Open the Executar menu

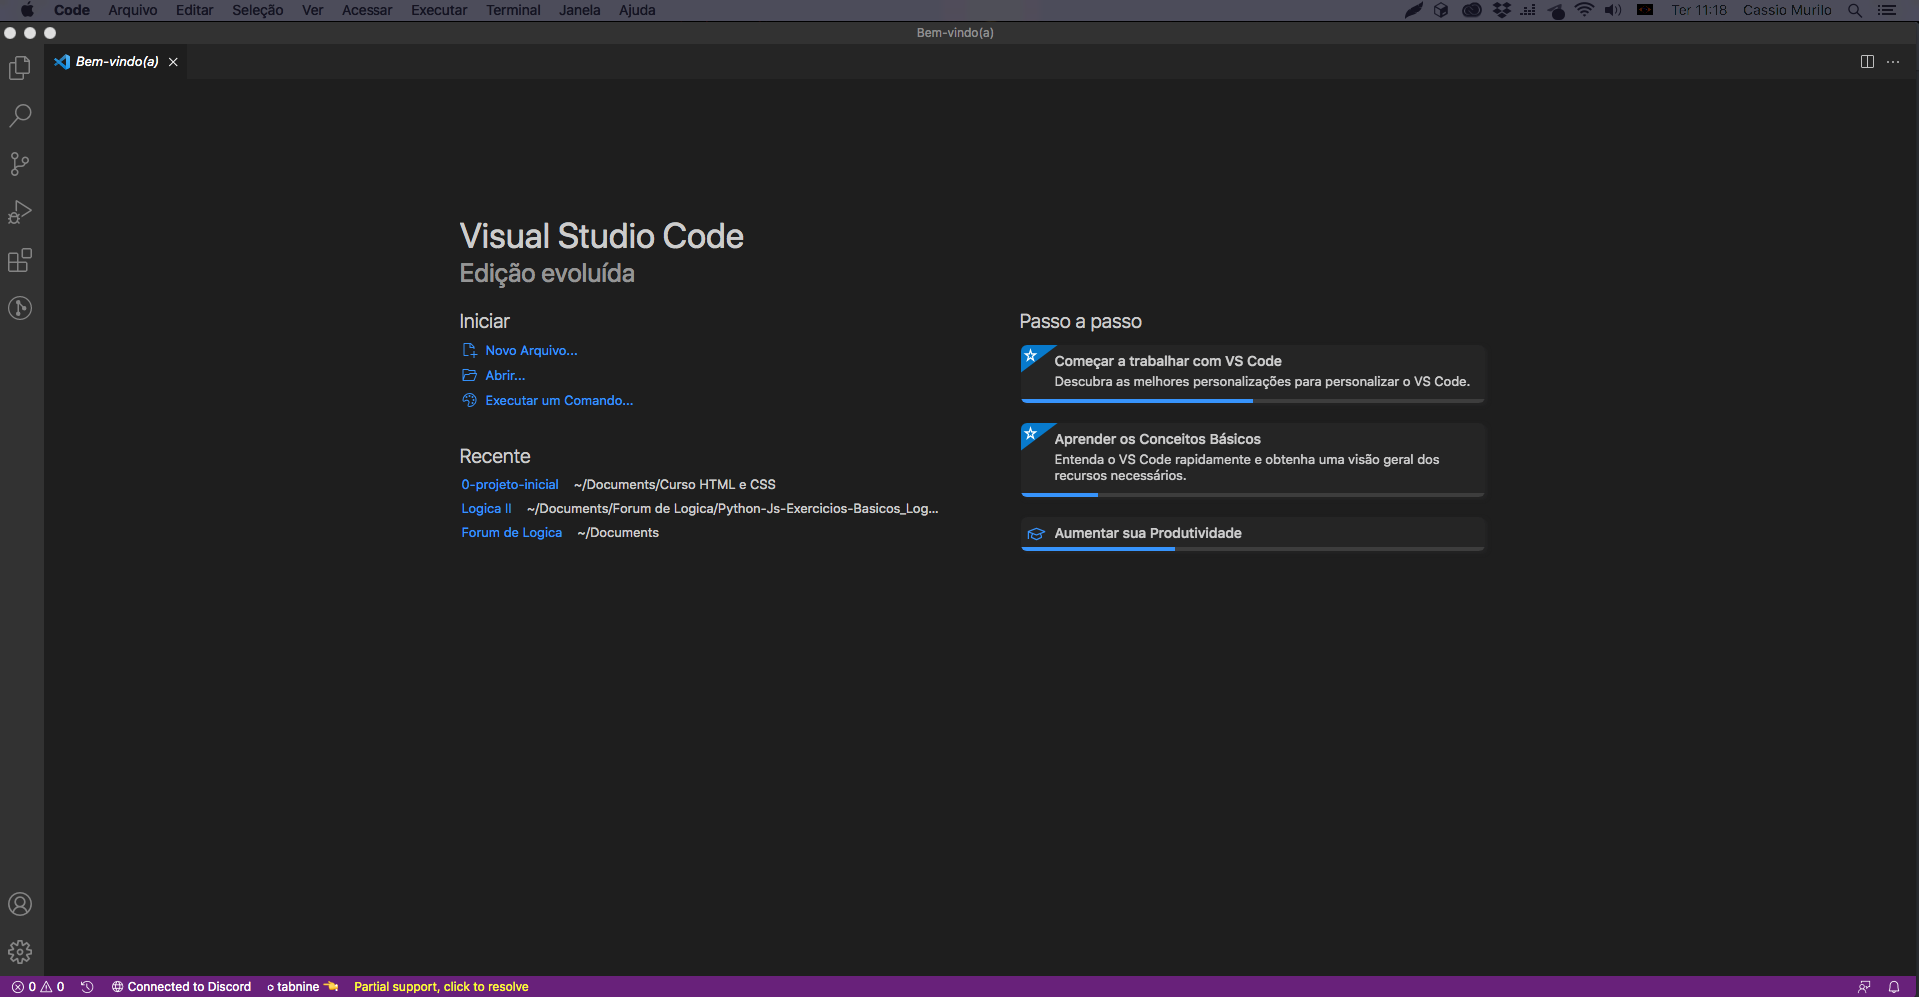[439, 10]
